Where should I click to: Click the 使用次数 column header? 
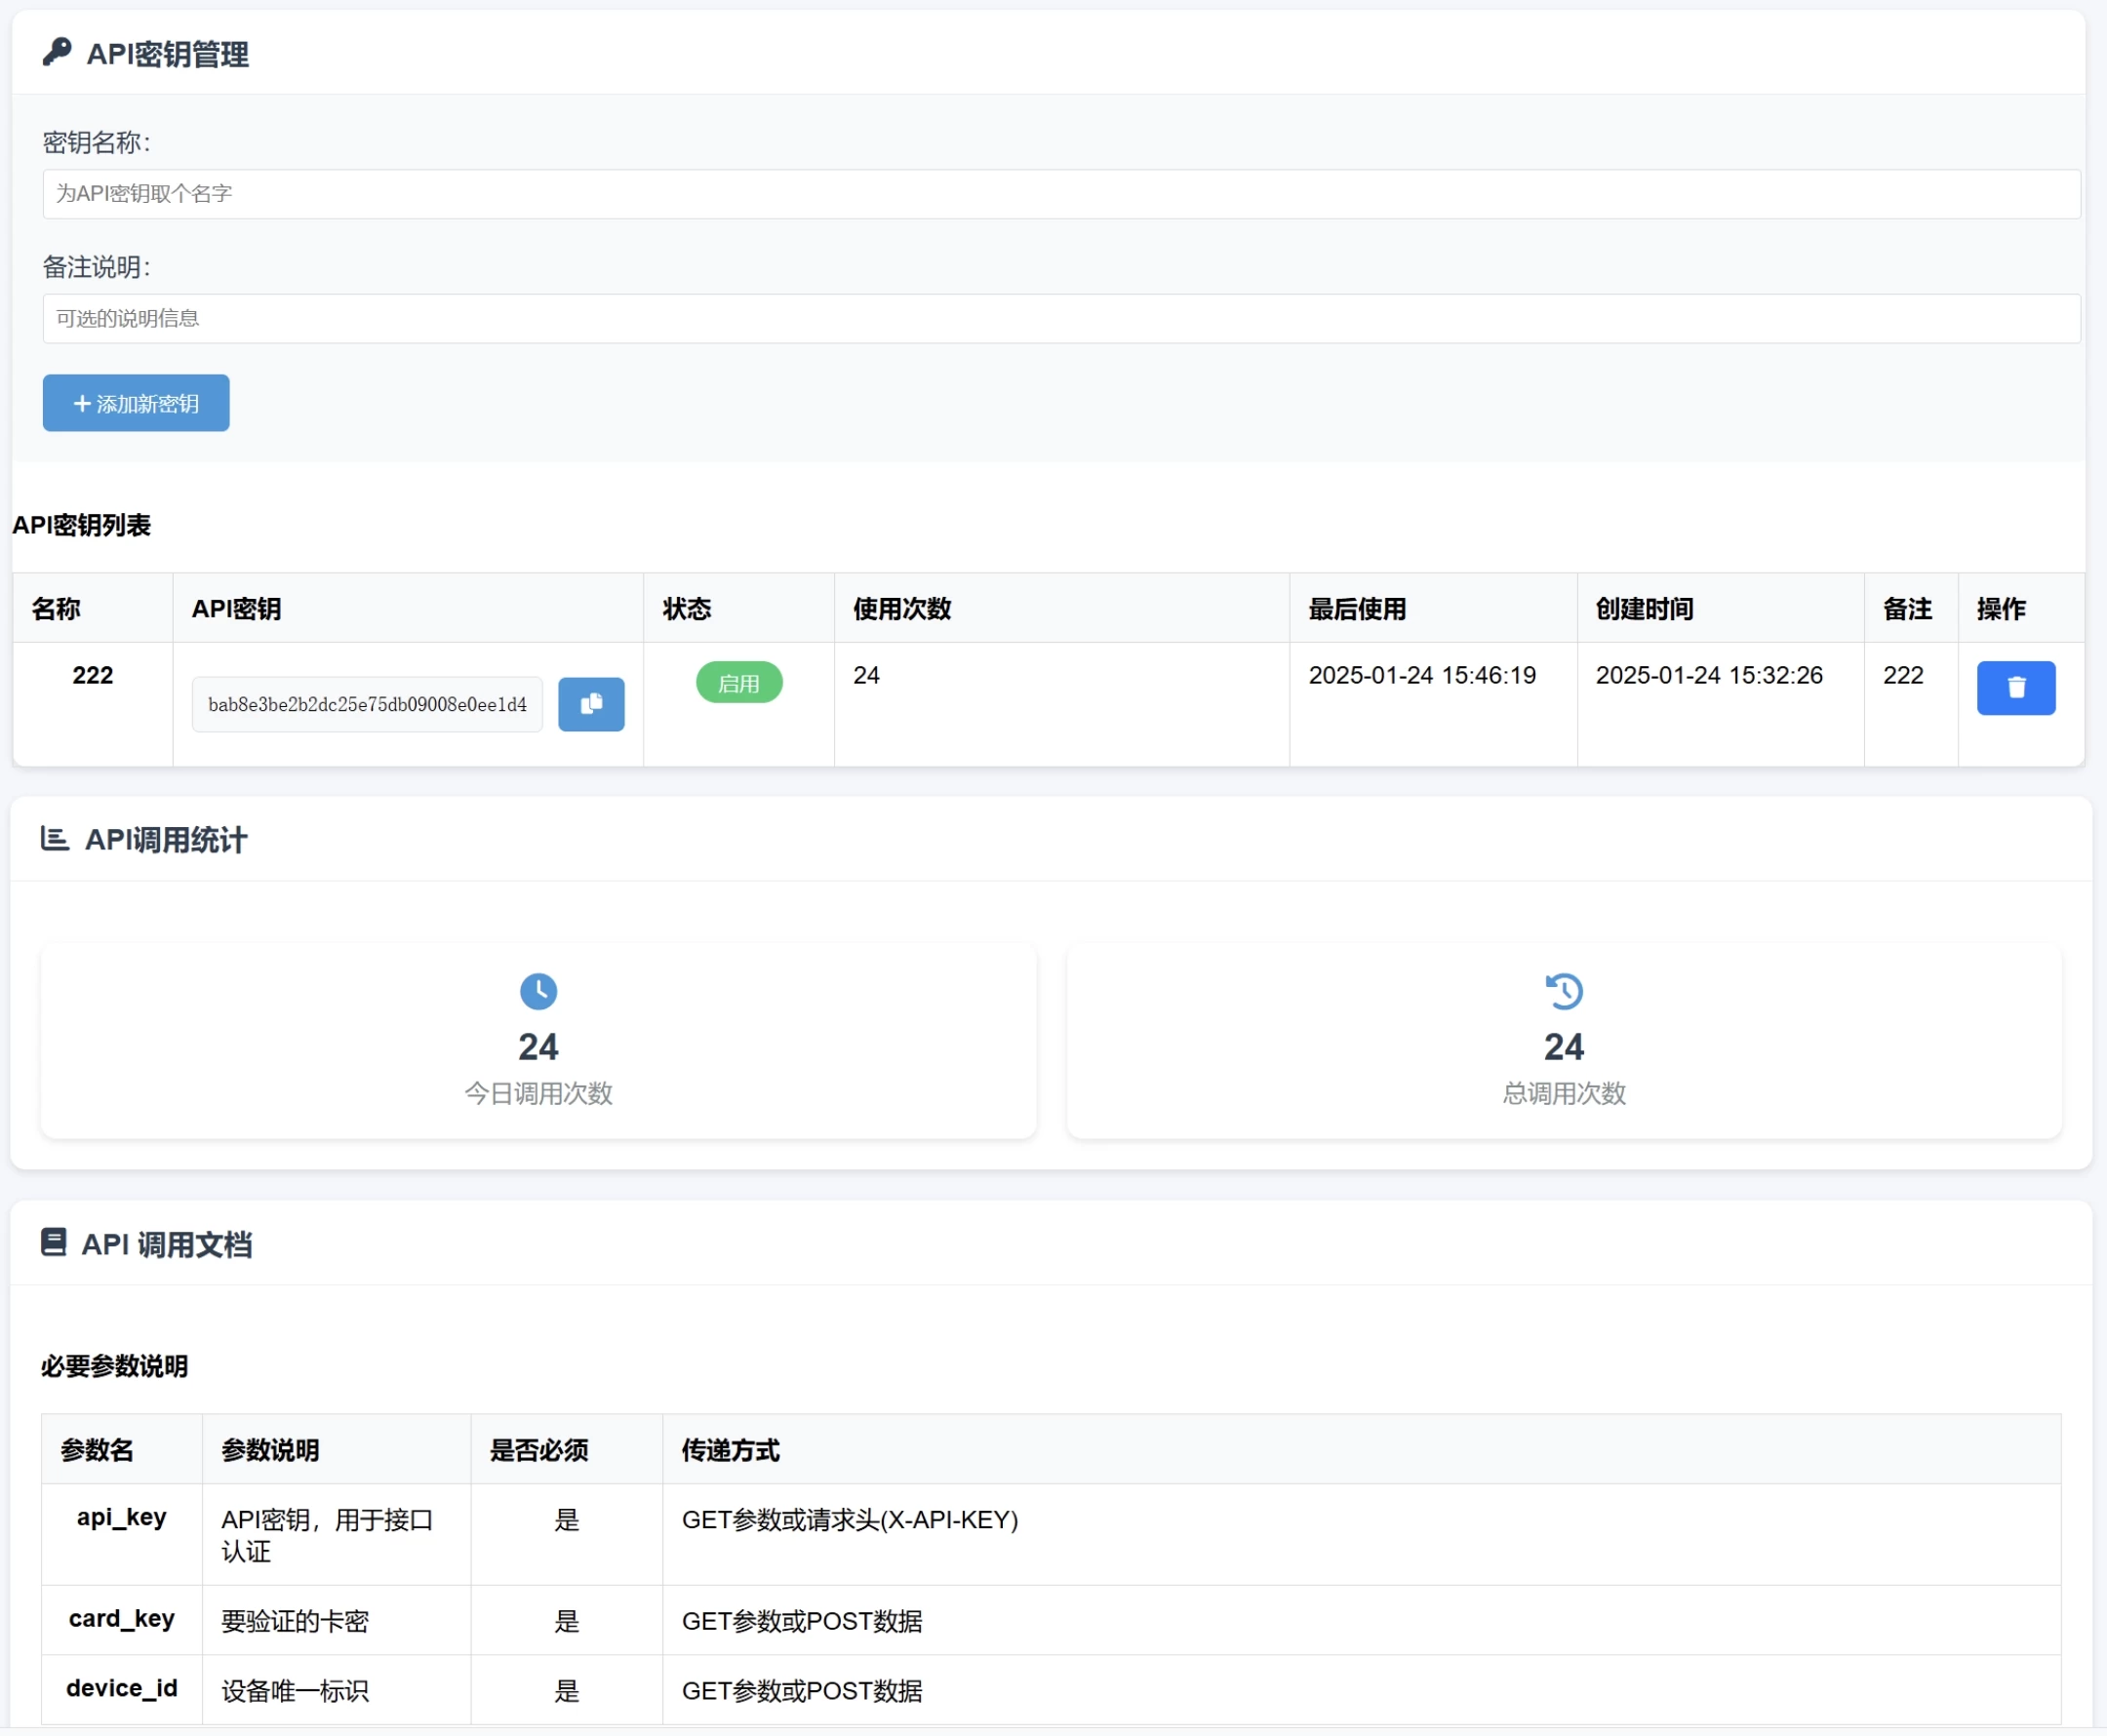(x=899, y=609)
